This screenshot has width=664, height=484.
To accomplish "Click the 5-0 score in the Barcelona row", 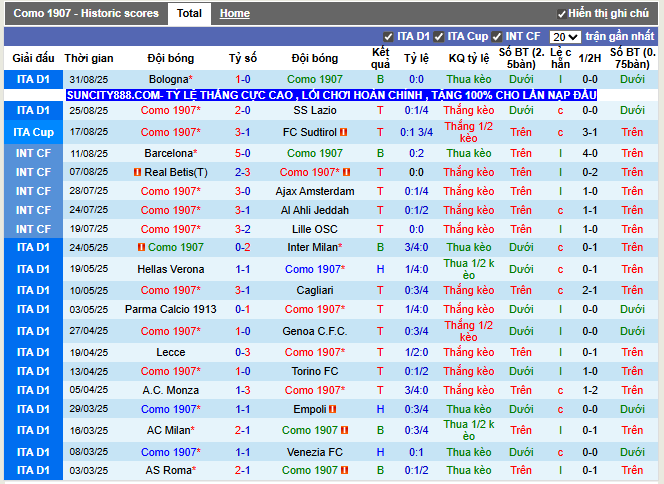I will (x=243, y=153).
